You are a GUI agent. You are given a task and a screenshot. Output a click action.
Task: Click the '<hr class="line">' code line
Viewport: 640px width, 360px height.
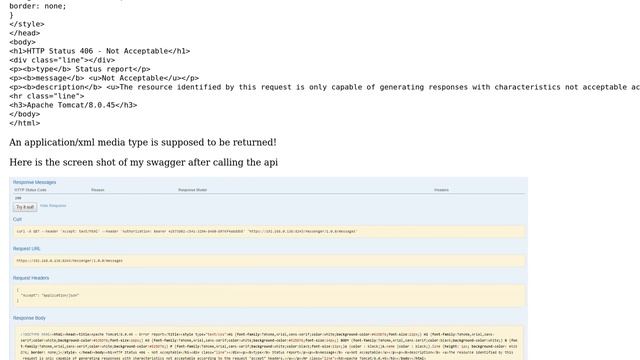47,96
